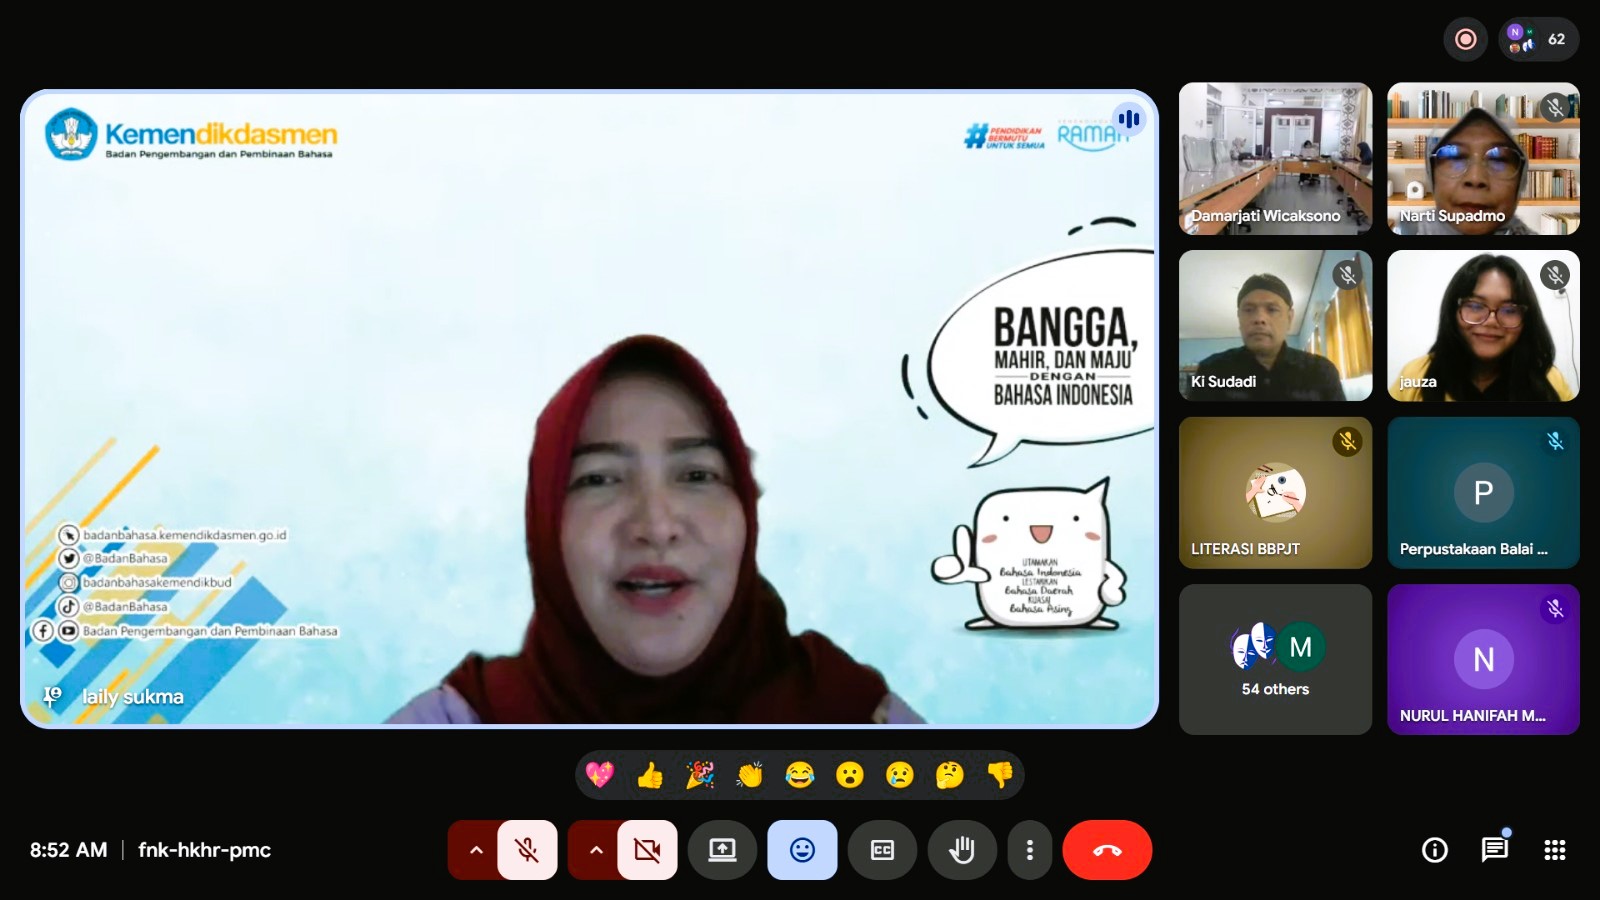Send the clapping hands reaction
Viewport: 1600px width, 900px height.
(x=750, y=775)
